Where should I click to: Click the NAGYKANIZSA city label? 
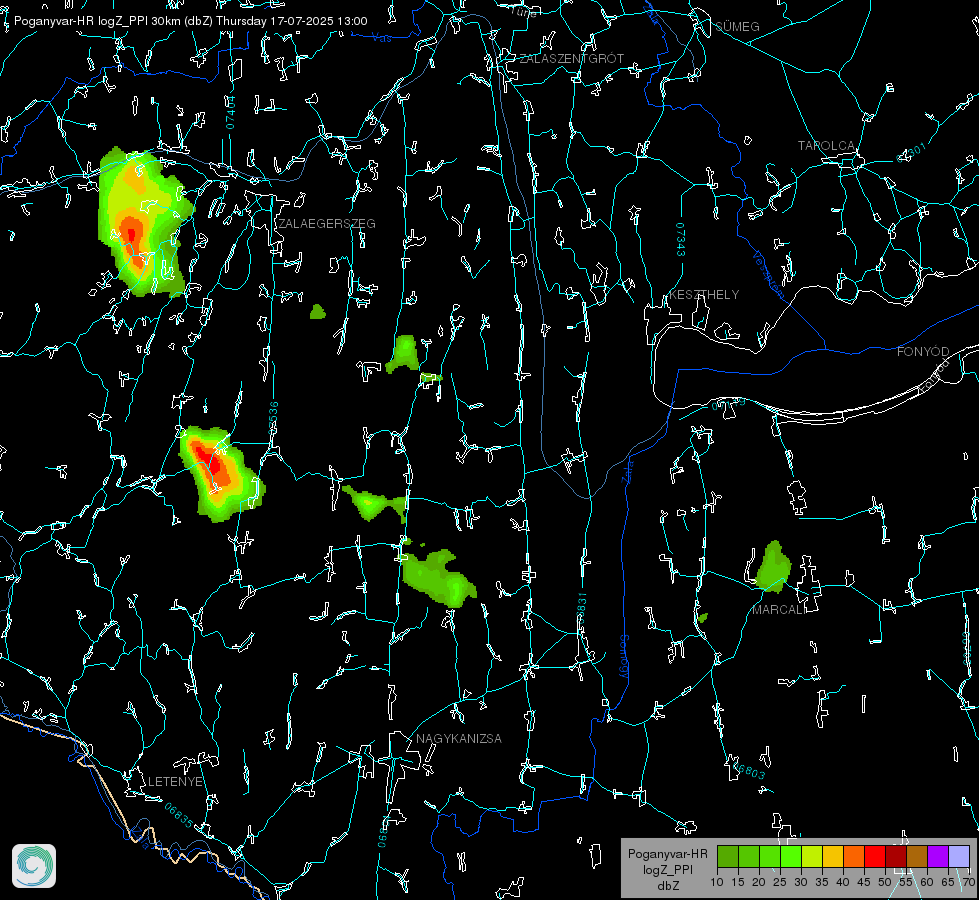click(459, 738)
